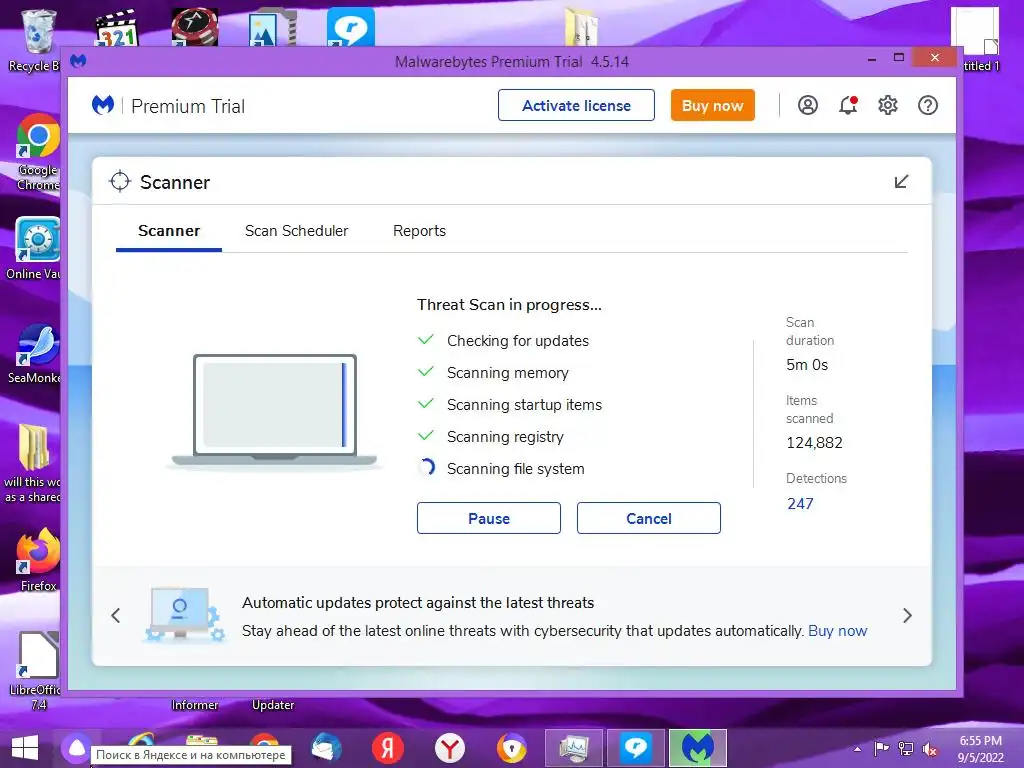1024x768 pixels.
Task: Switch to system monitor taskbar window
Action: (x=574, y=748)
